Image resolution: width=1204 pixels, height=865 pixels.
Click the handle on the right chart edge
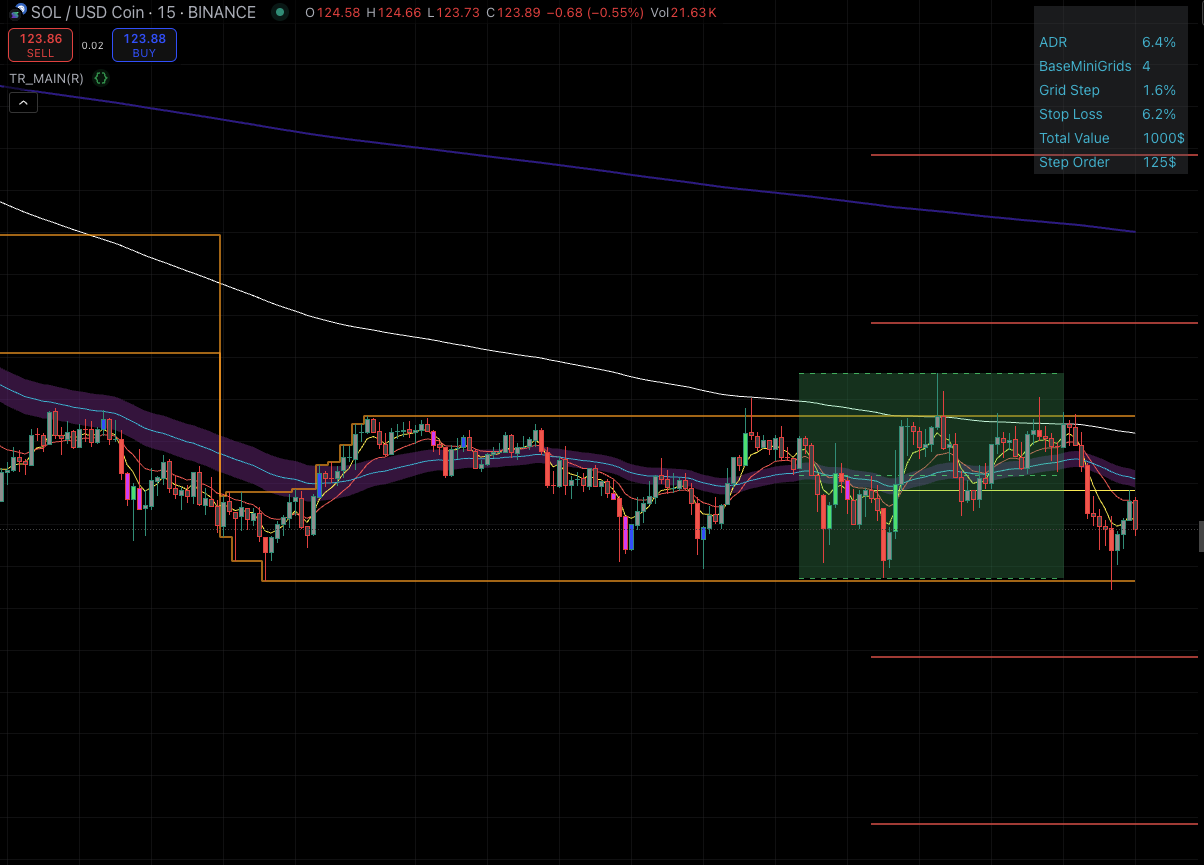tap(1201, 536)
